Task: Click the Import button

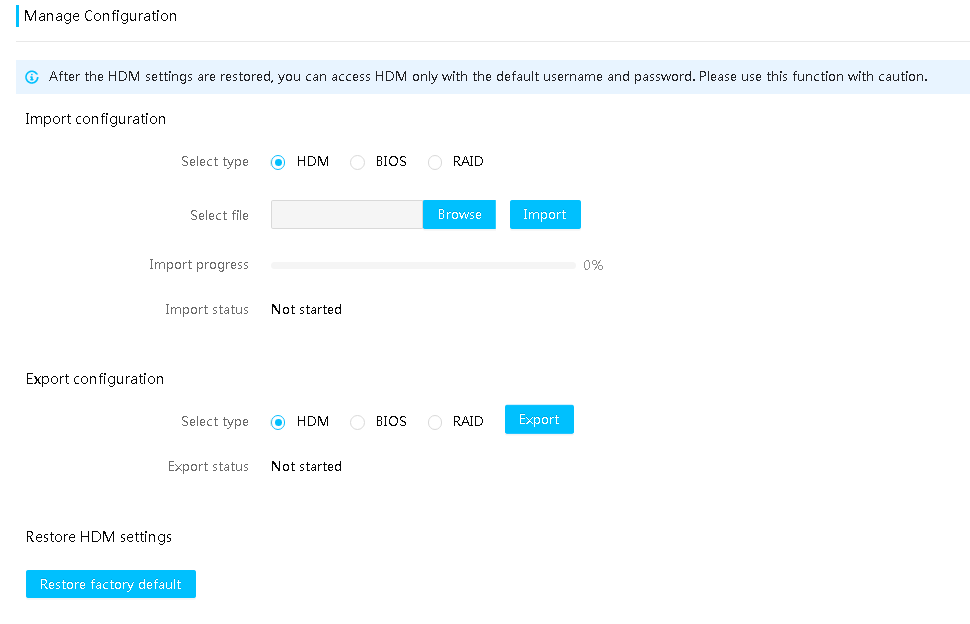Action: point(545,215)
